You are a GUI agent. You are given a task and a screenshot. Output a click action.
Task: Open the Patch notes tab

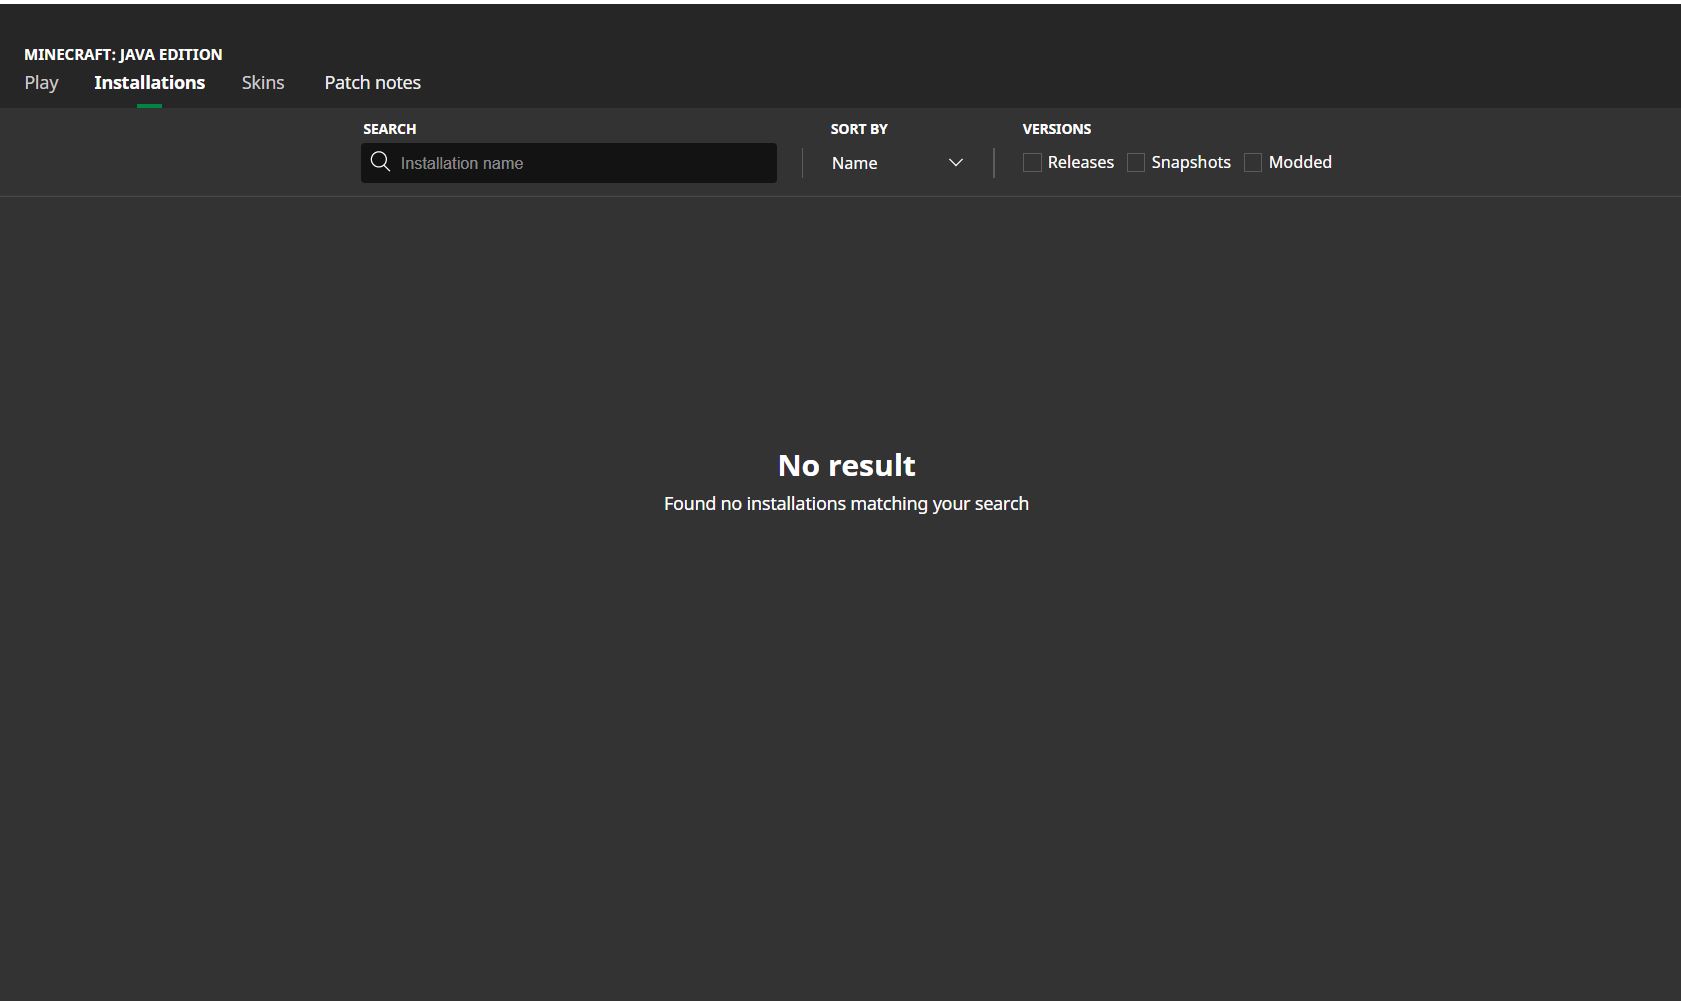372,83
